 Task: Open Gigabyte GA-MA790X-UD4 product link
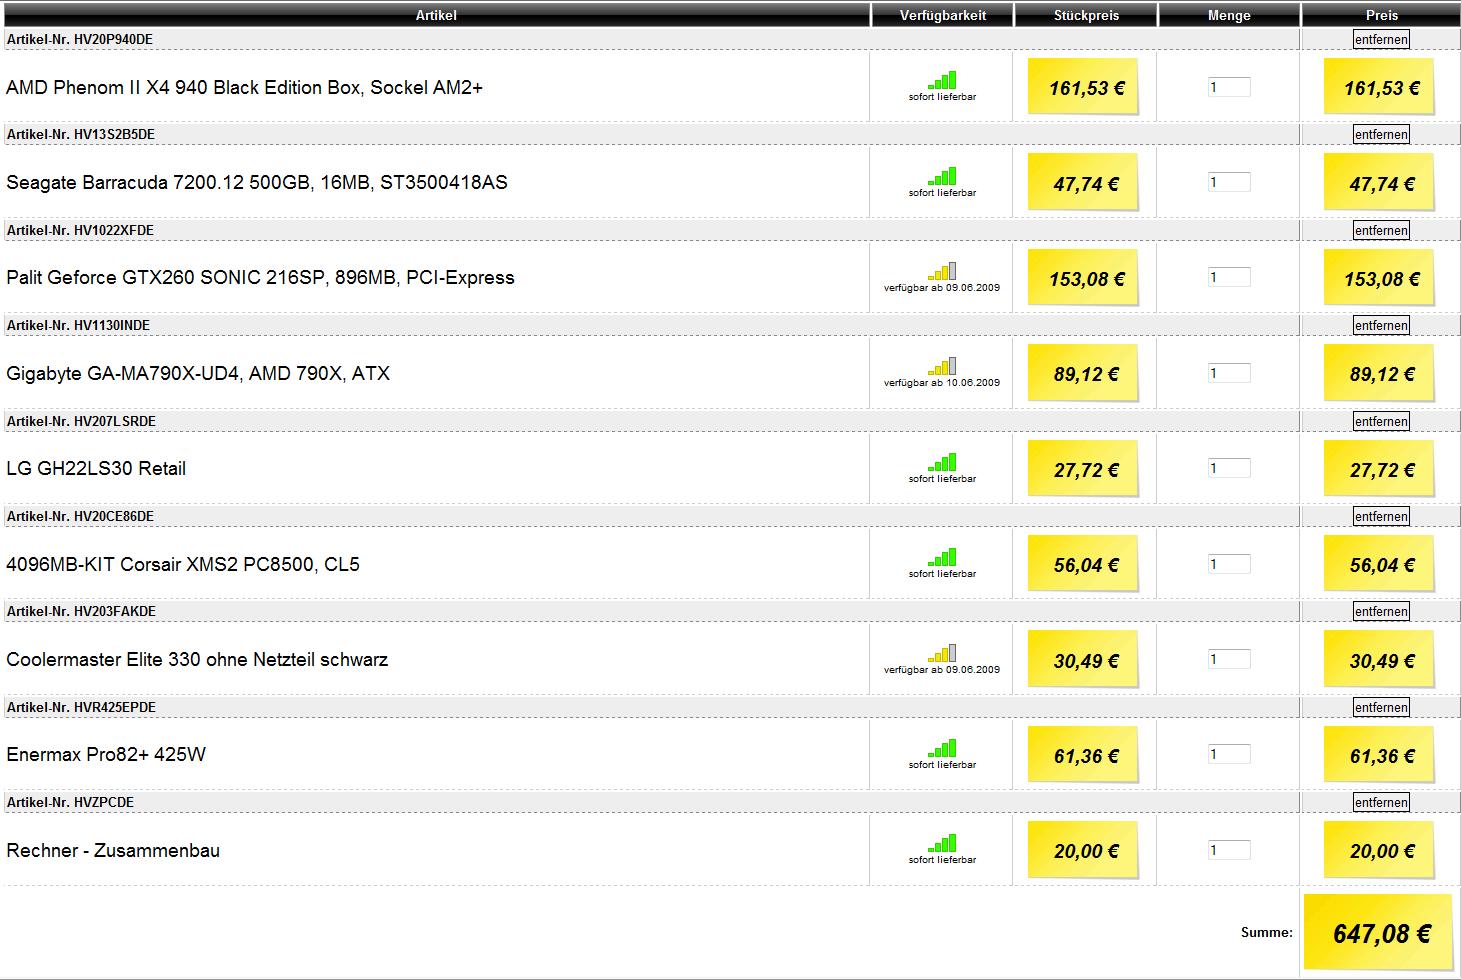click(x=198, y=373)
